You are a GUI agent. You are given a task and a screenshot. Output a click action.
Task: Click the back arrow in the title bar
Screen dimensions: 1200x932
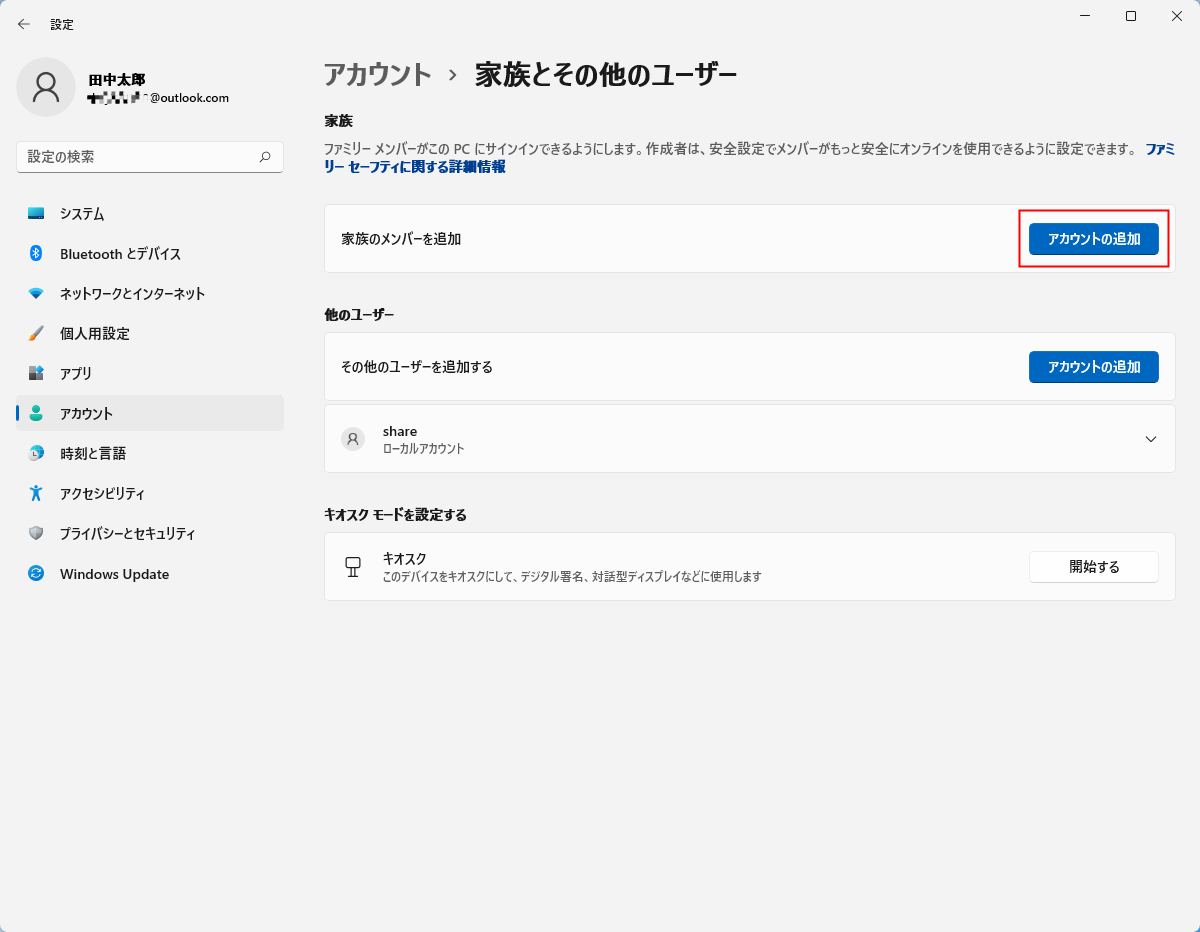click(24, 24)
